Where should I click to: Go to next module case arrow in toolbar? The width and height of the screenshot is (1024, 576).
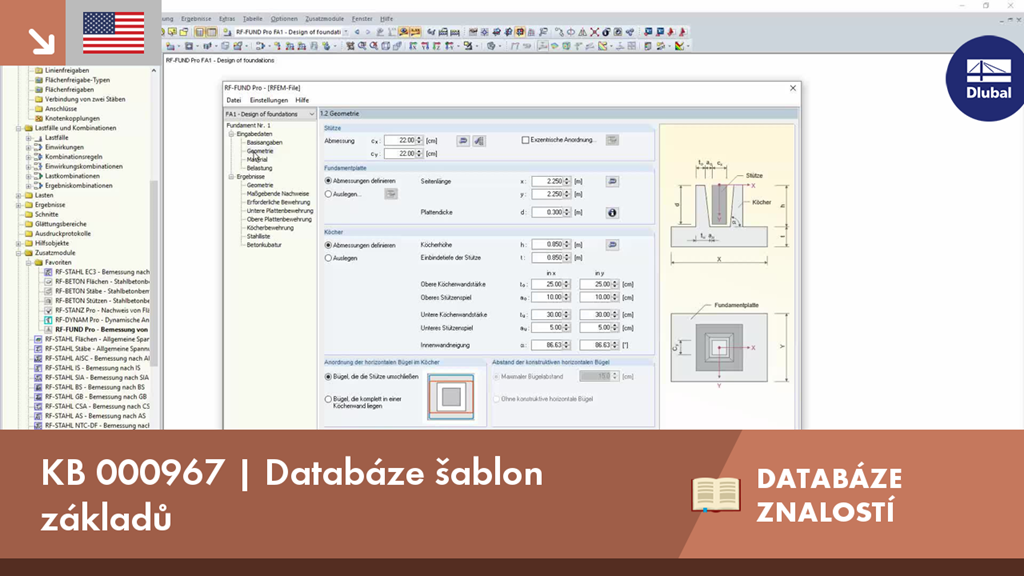368,31
